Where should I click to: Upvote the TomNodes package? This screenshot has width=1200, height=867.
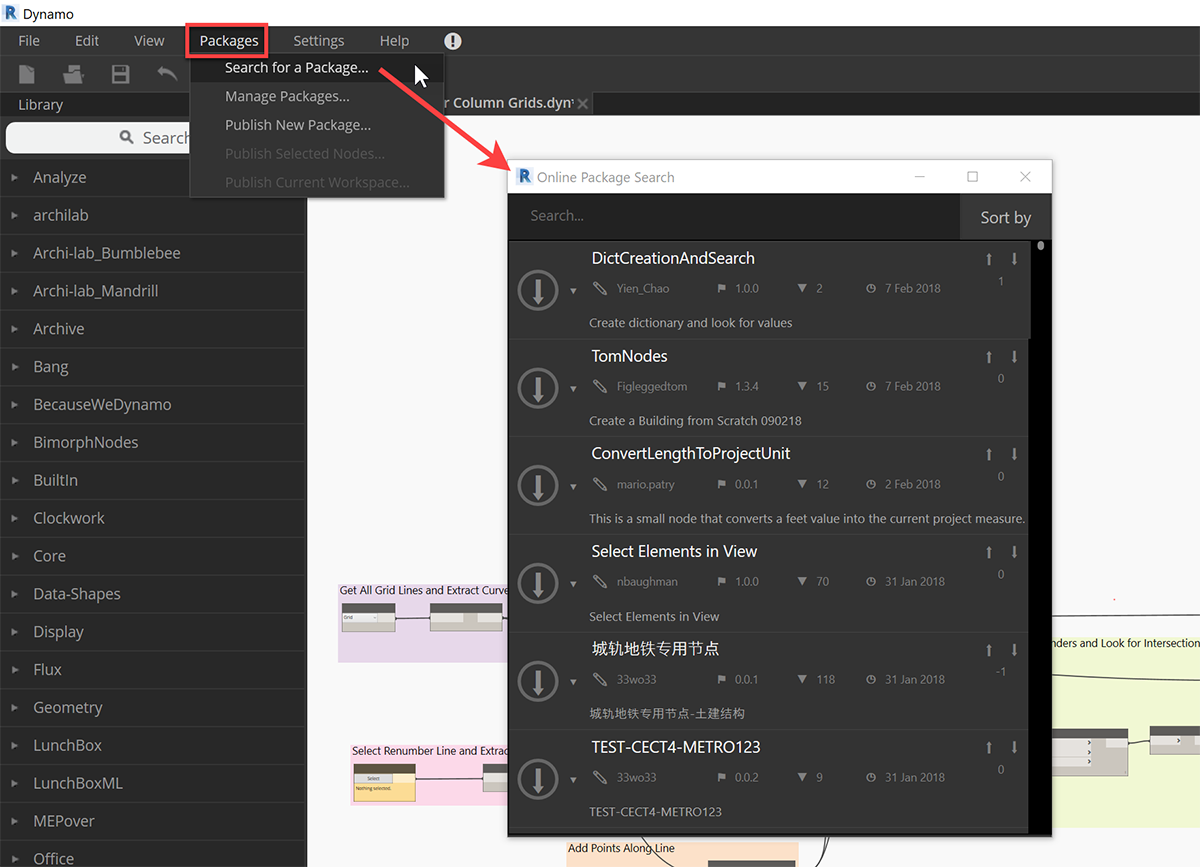point(989,357)
